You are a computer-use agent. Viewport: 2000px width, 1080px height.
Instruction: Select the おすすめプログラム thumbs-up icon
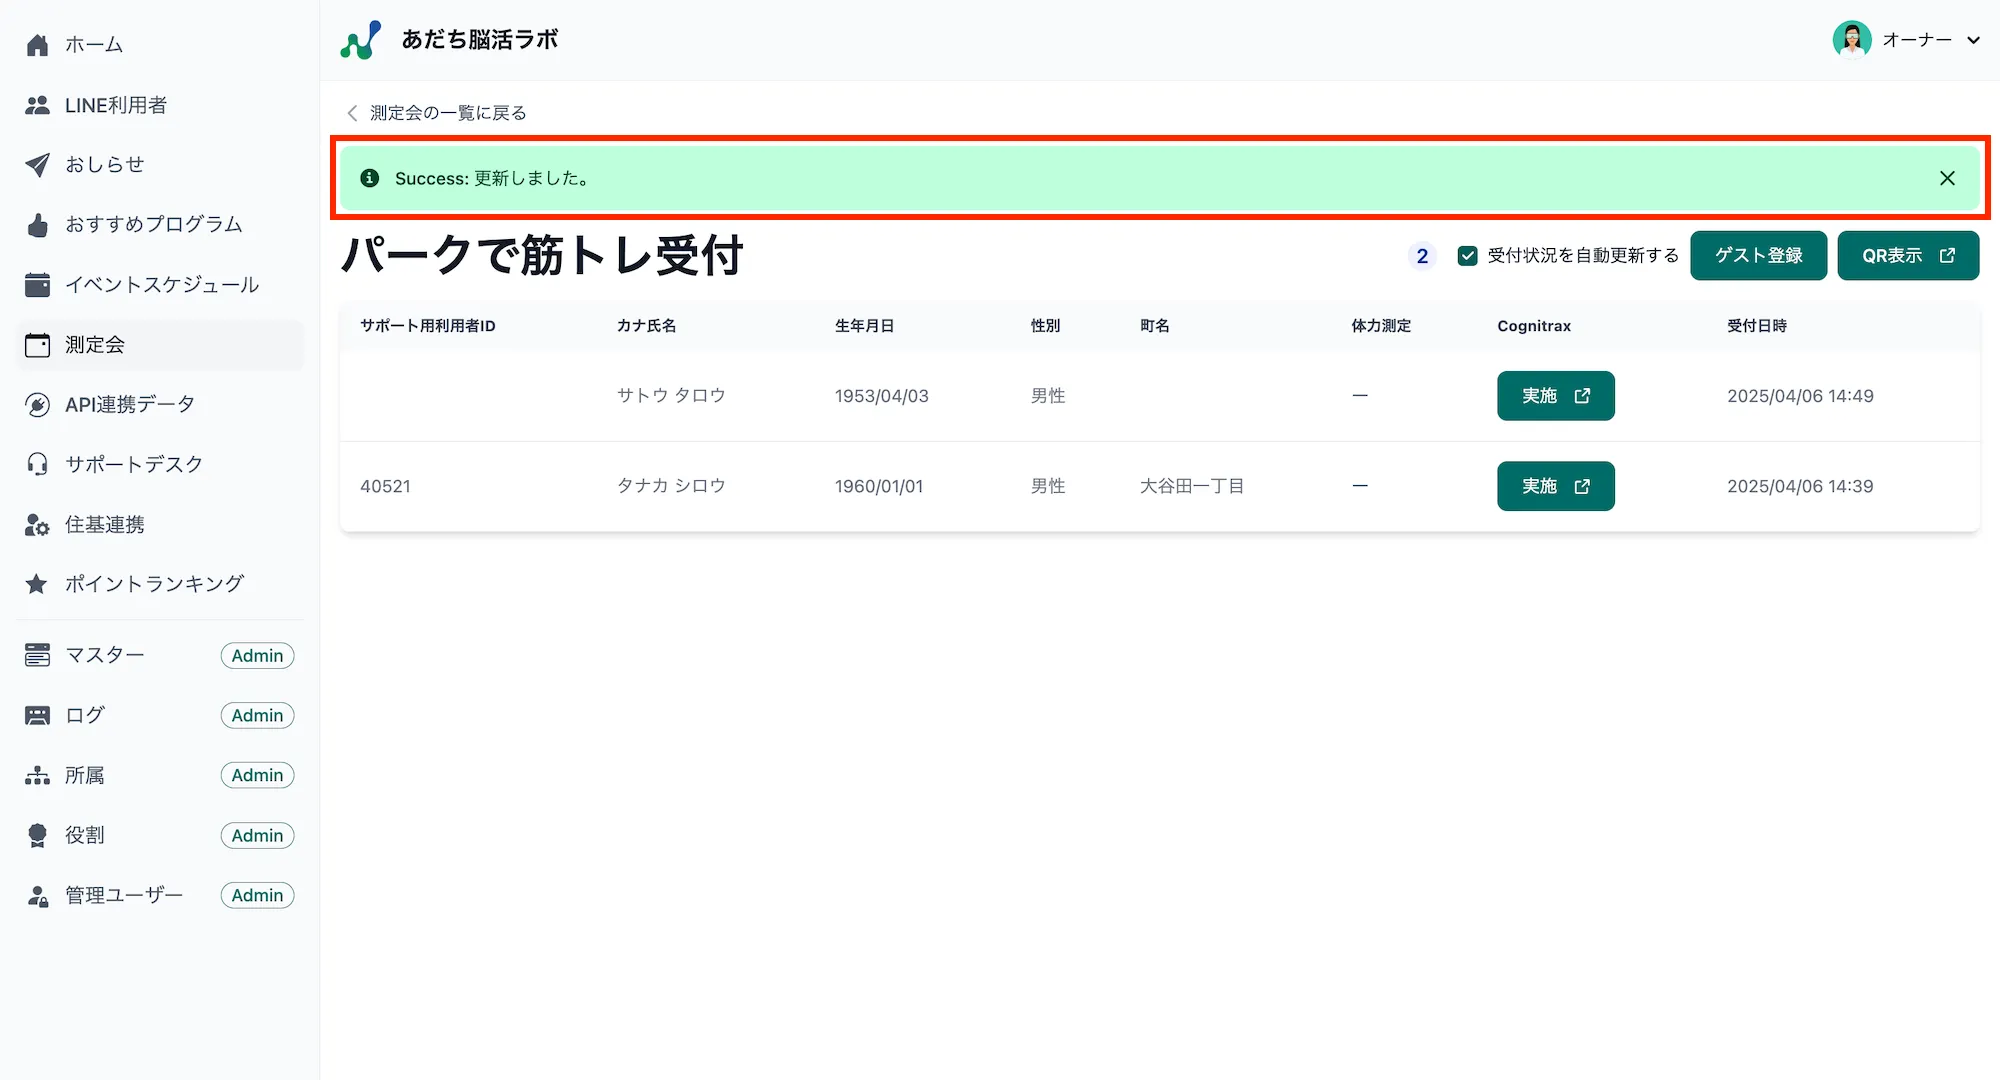tap(37, 224)
